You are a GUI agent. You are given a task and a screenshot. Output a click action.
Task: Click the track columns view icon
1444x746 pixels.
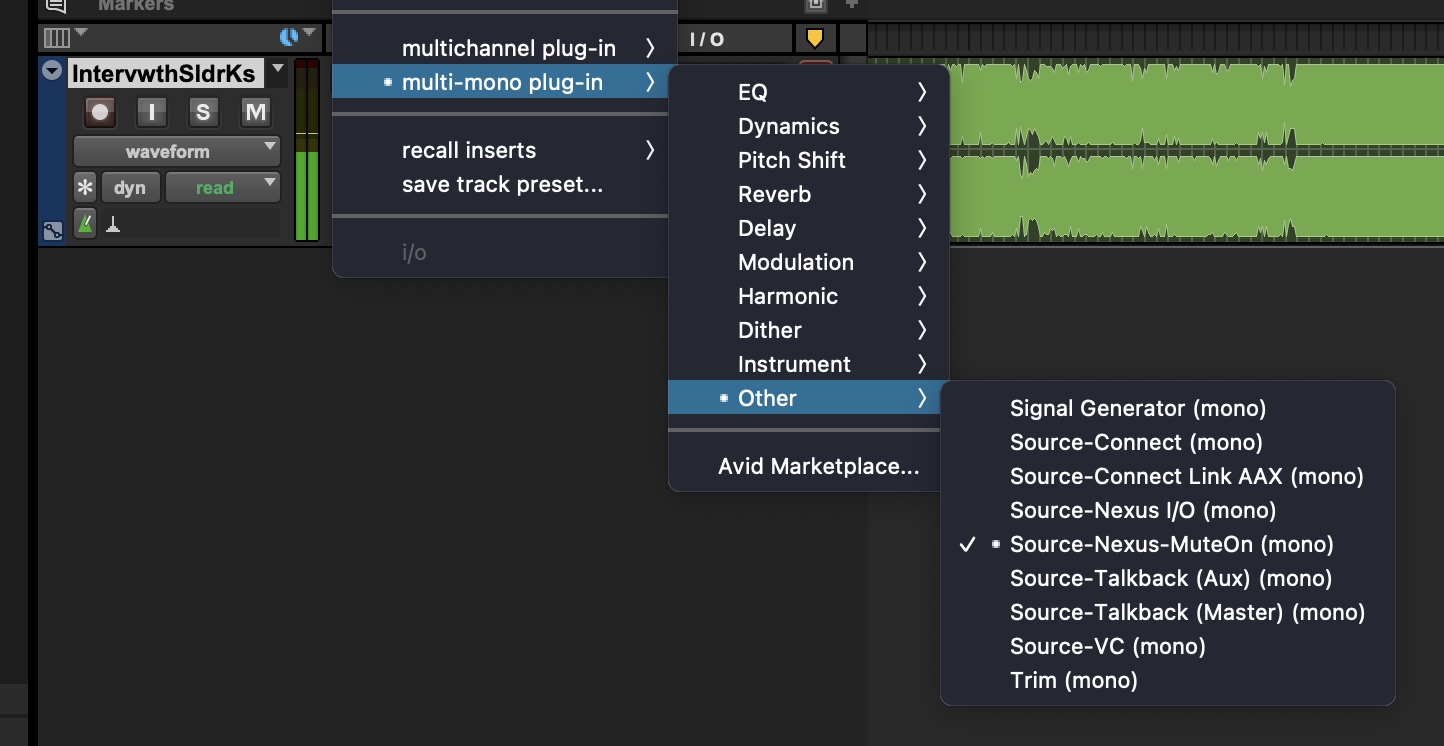57,38
